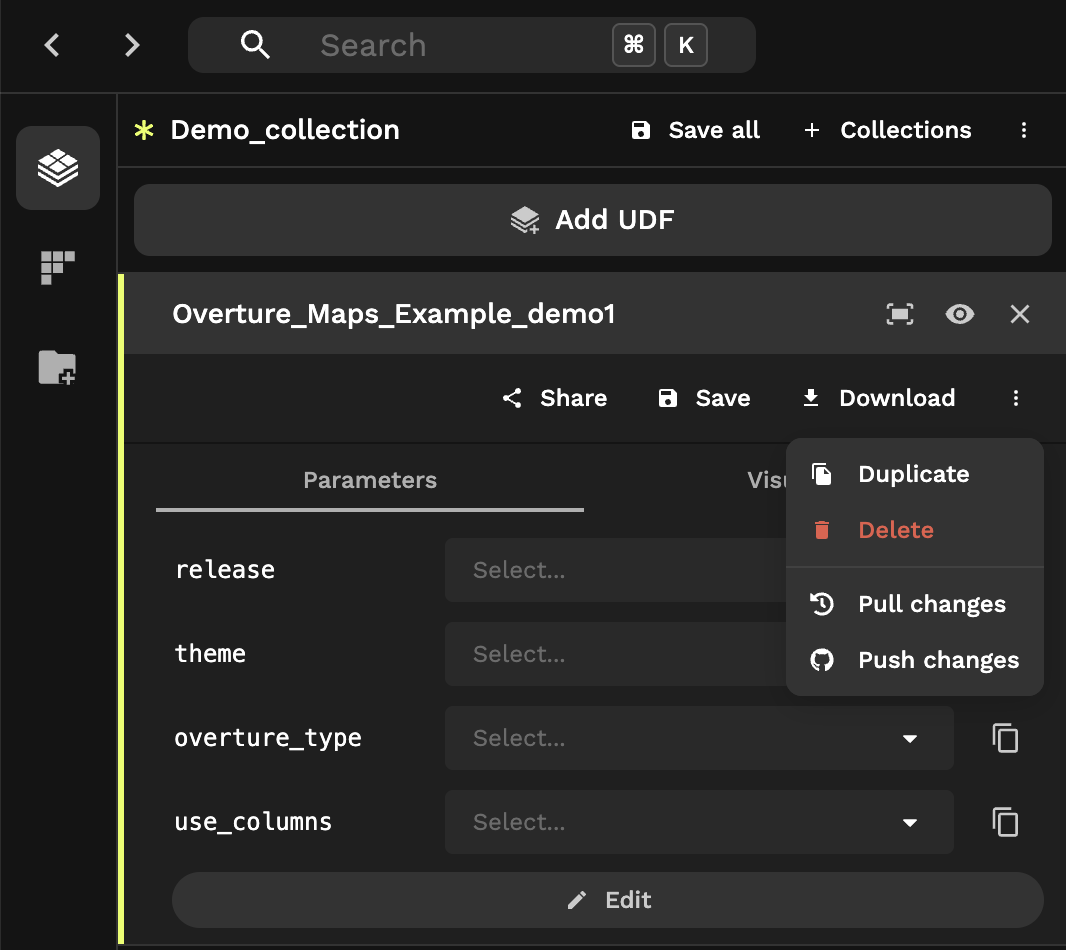
Task: Click the release parameter label
Action: click(225, 570)
